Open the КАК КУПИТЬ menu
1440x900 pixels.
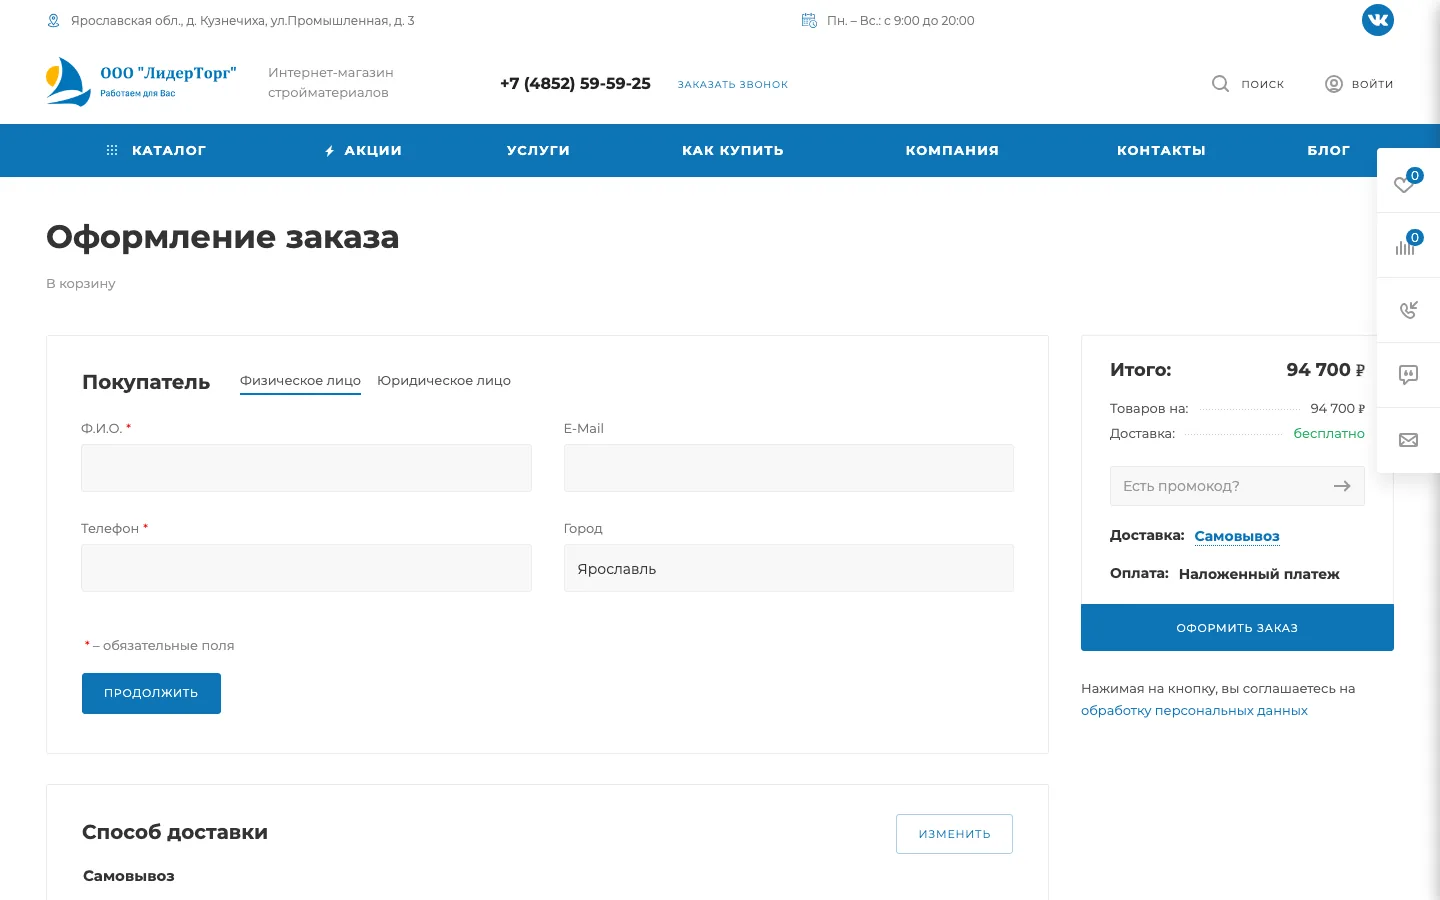(x=733, y=150)
